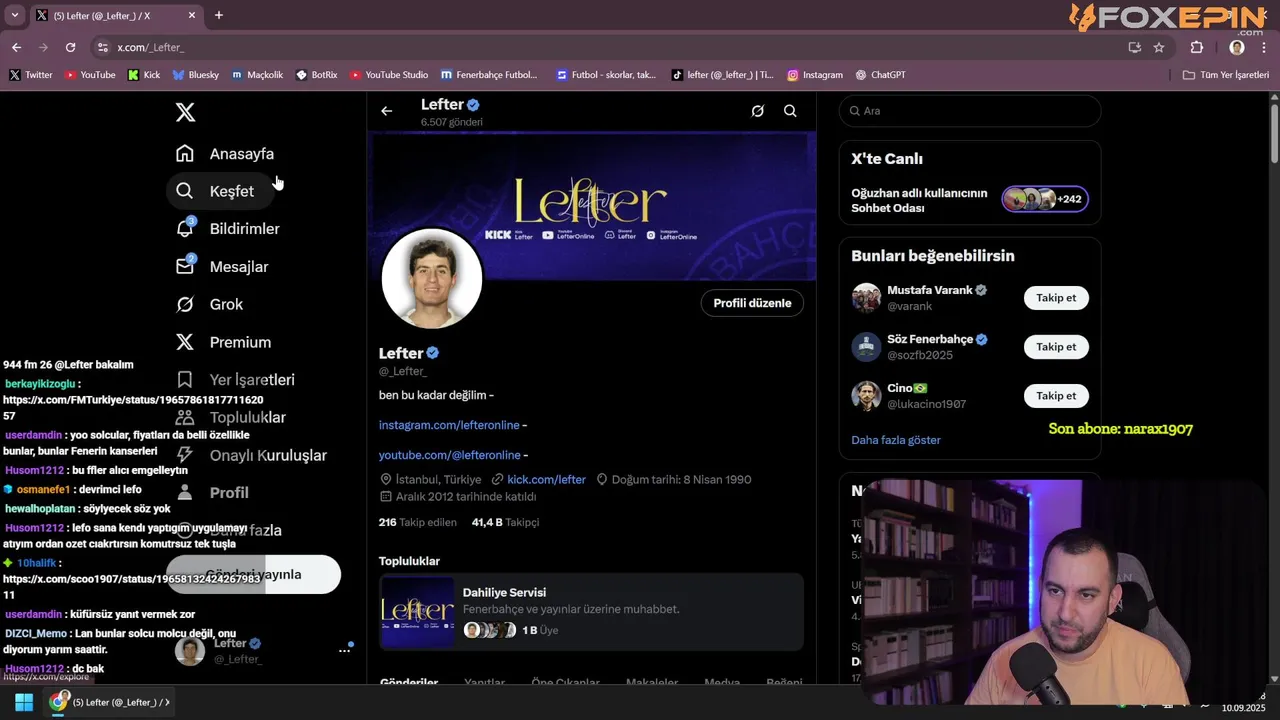Open the Lefter profile picture

tap(432, 279)
